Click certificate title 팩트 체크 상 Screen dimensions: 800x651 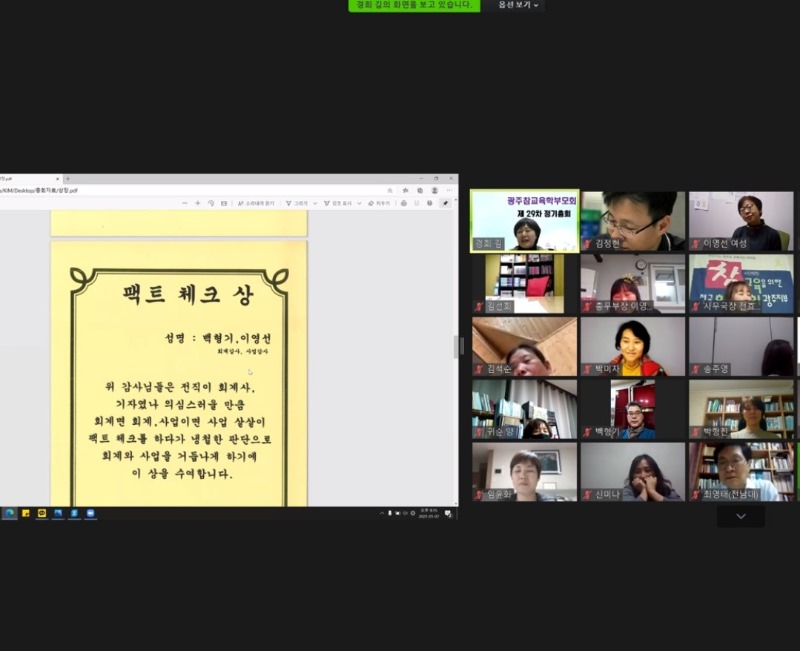click(x=188, y=295)
